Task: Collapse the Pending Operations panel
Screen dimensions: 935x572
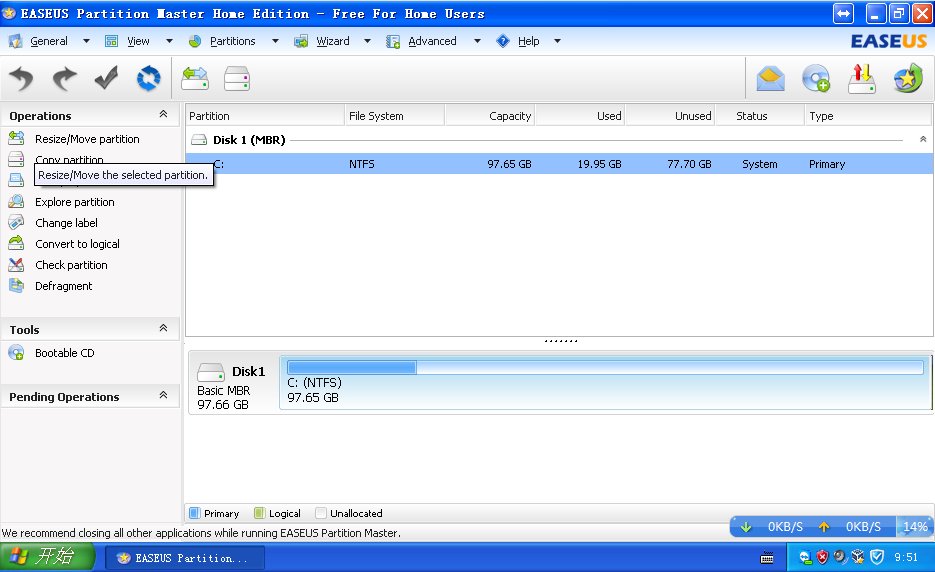Action: pyautogui.click(x=163, y=395)
